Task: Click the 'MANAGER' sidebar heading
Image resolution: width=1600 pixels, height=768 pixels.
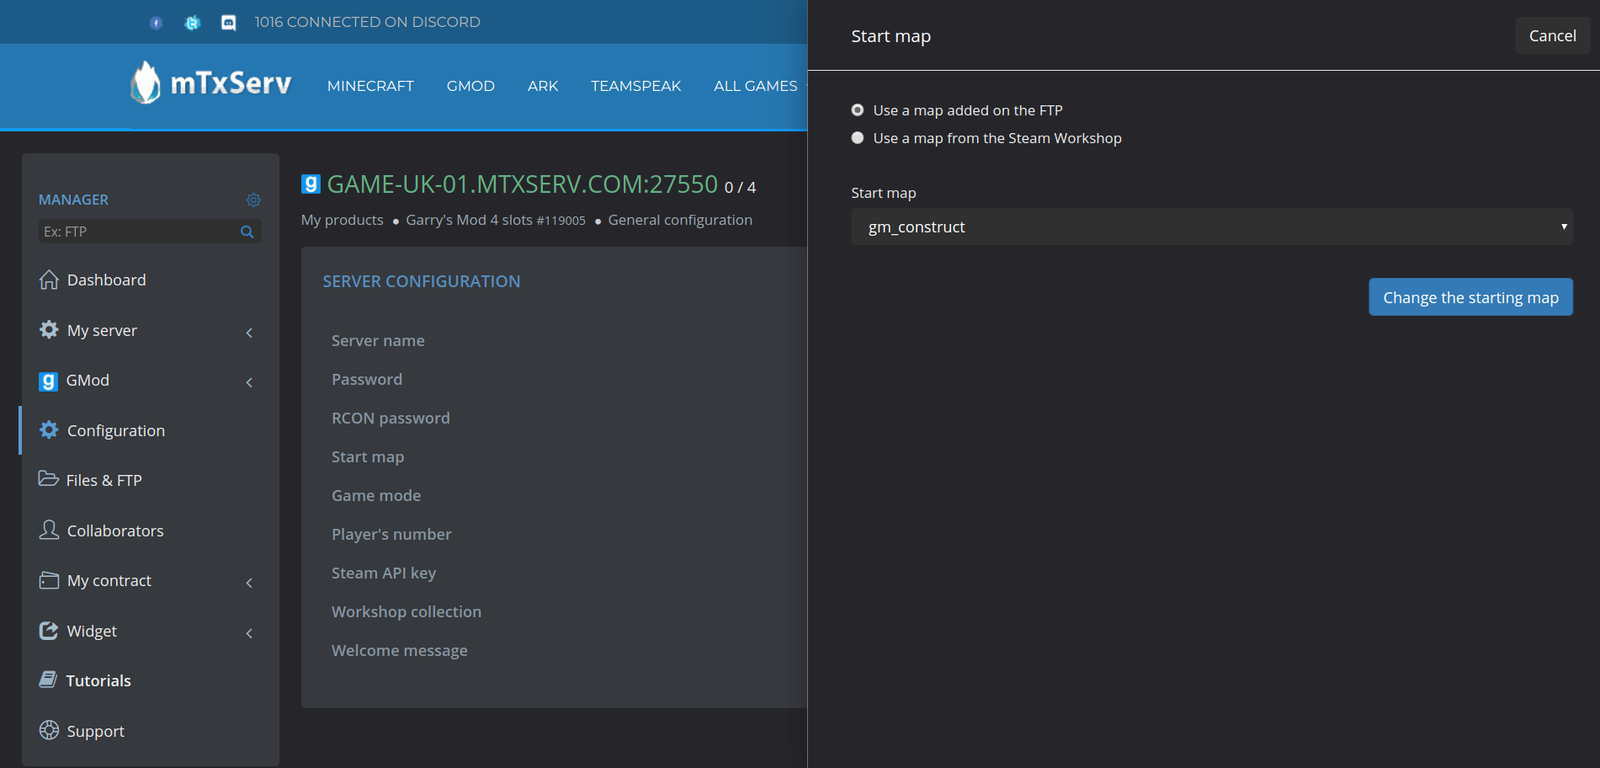Action: pos(73,200)
